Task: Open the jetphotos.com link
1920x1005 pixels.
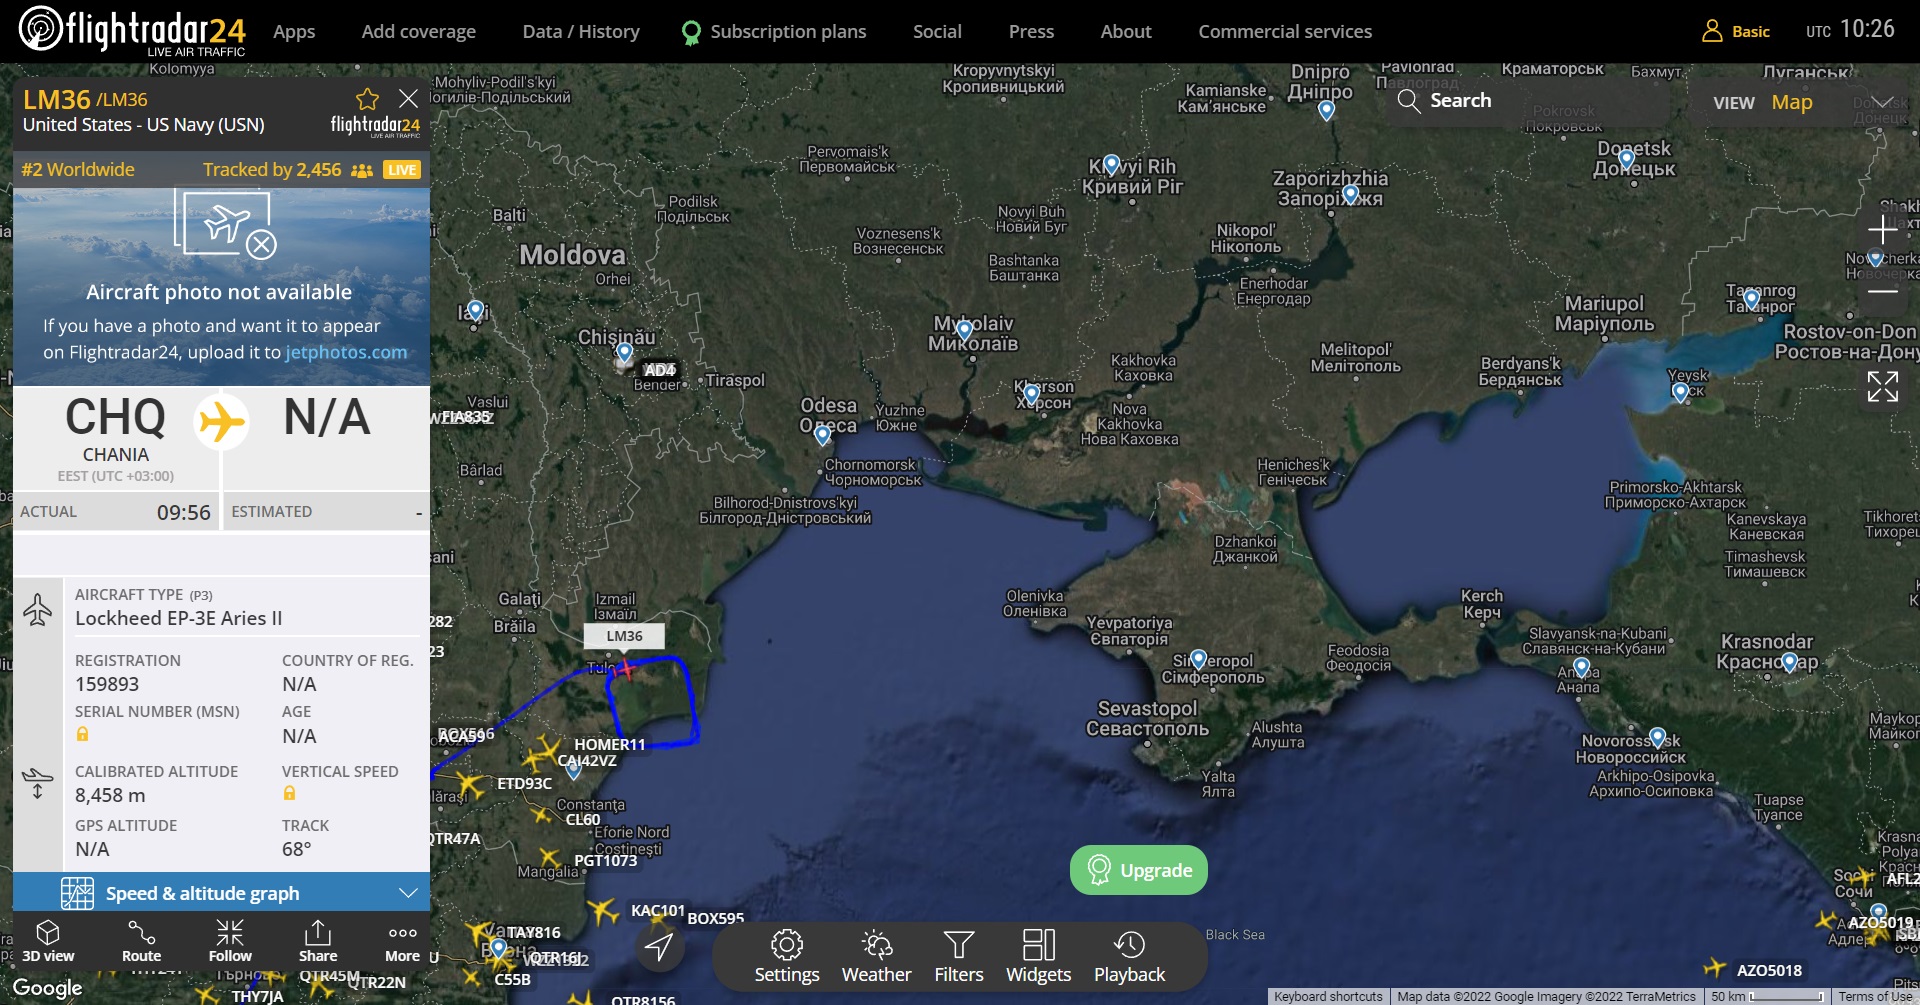Action: coord(346,352)
